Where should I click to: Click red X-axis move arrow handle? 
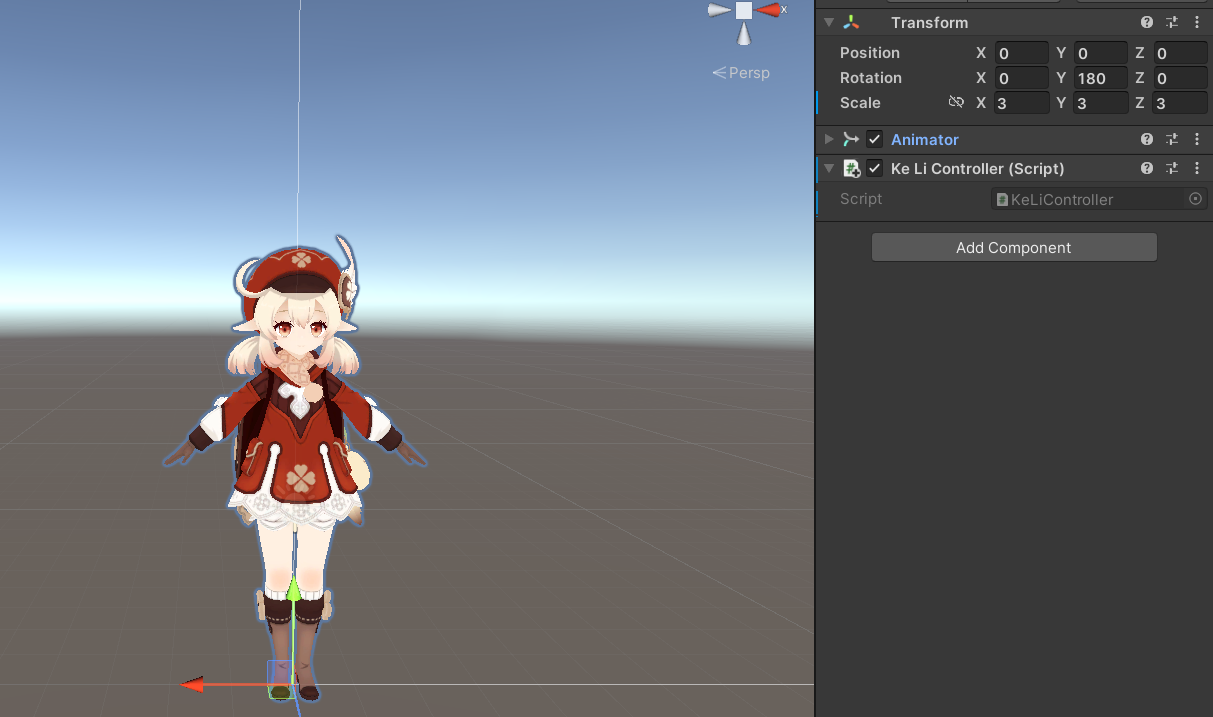click(x=193, y=685)
